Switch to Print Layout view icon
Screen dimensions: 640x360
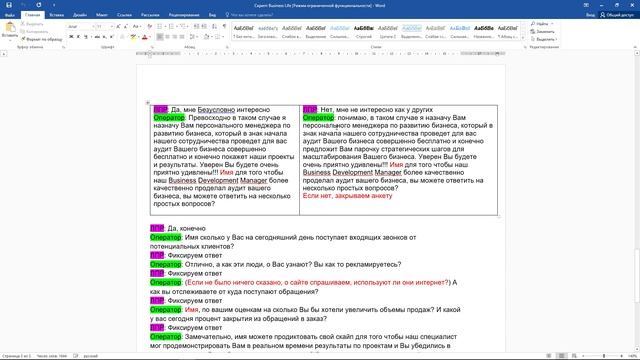coord(562,356)
